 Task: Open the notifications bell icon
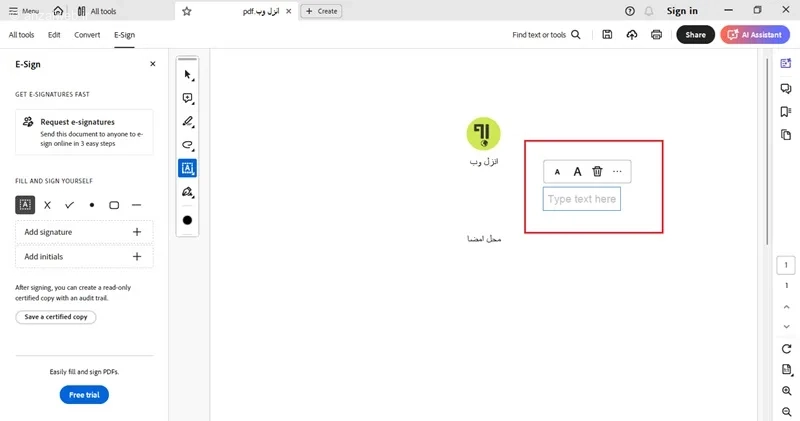point(648,11)
